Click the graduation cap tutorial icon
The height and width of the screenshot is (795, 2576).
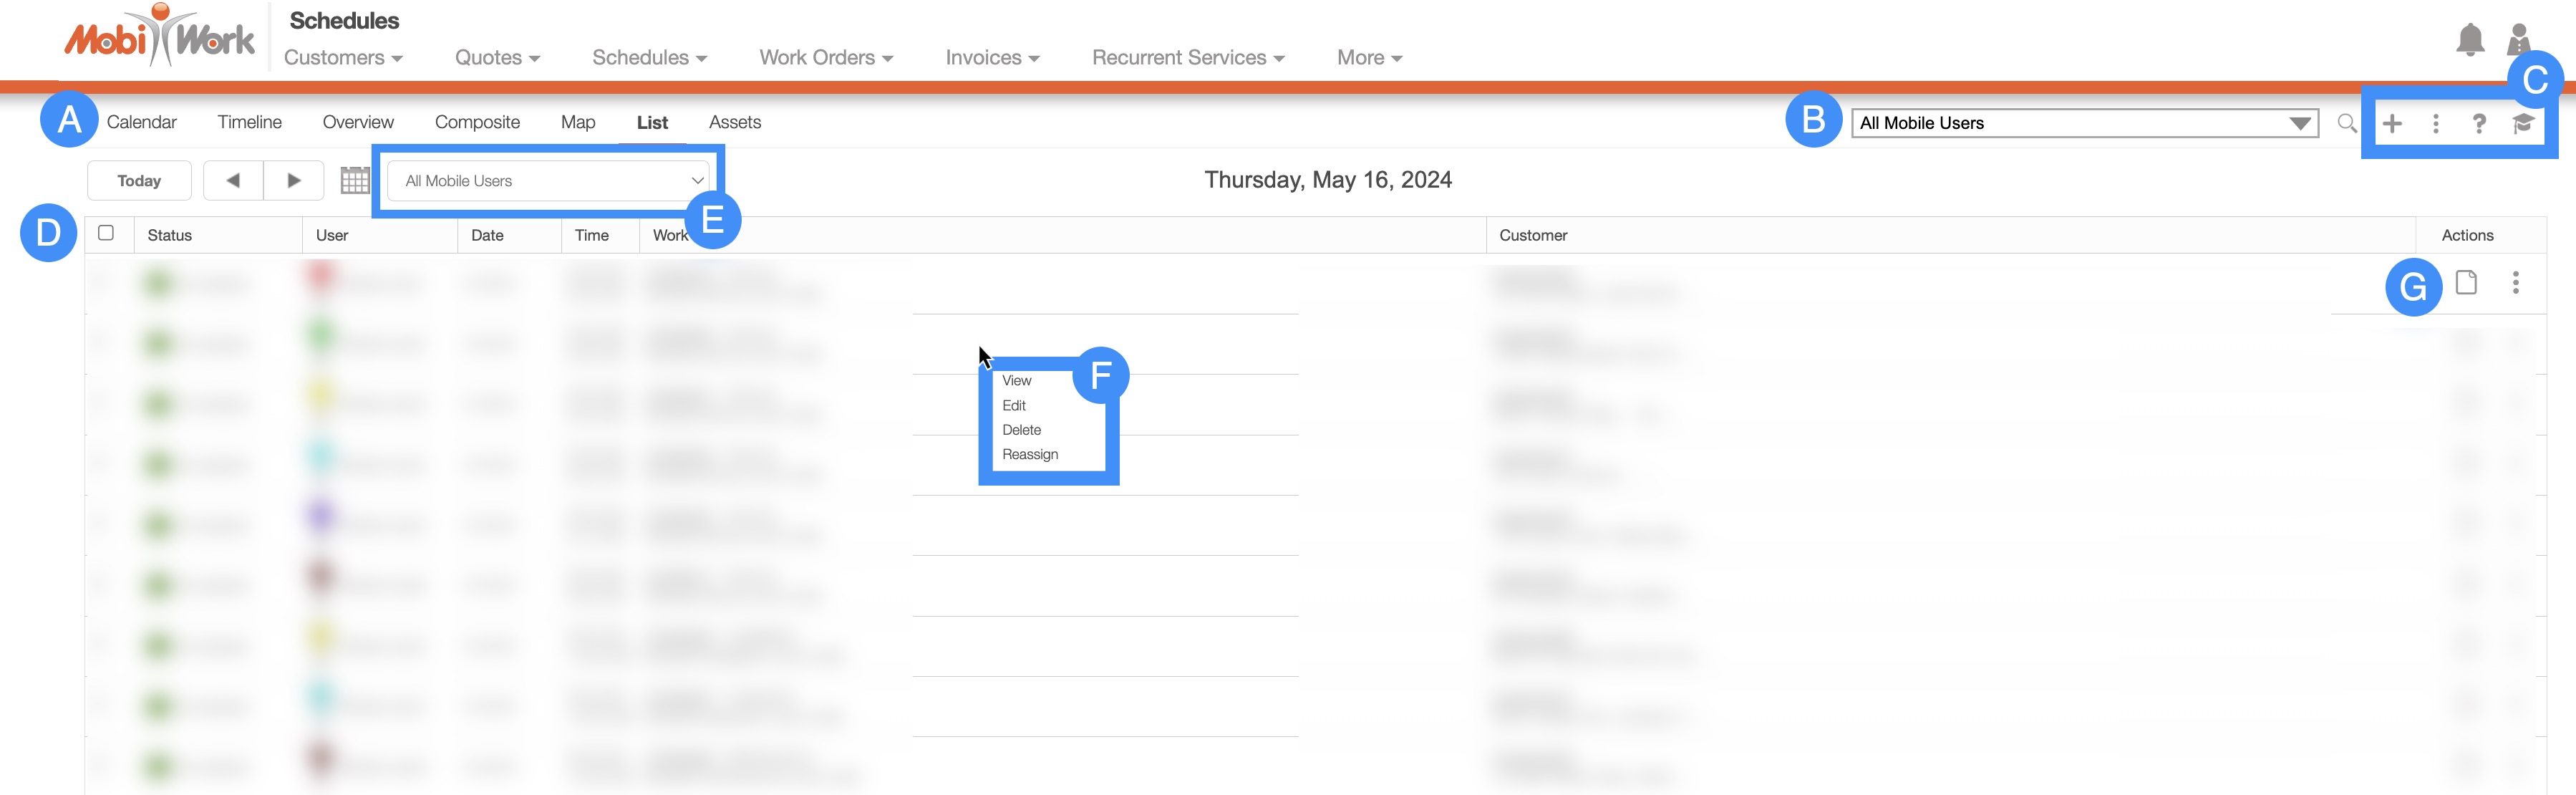point(2523,123)
